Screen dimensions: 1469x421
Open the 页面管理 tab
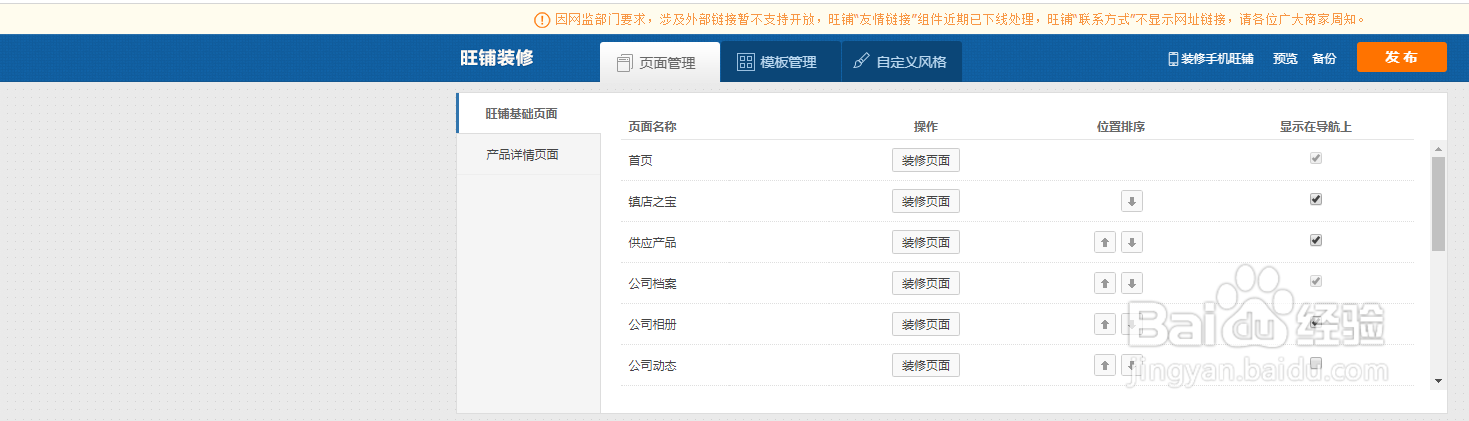tap(660, 62)
